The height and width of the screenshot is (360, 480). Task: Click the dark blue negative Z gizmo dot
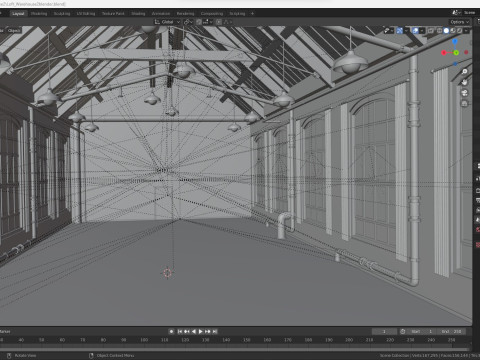pos(455,63)
